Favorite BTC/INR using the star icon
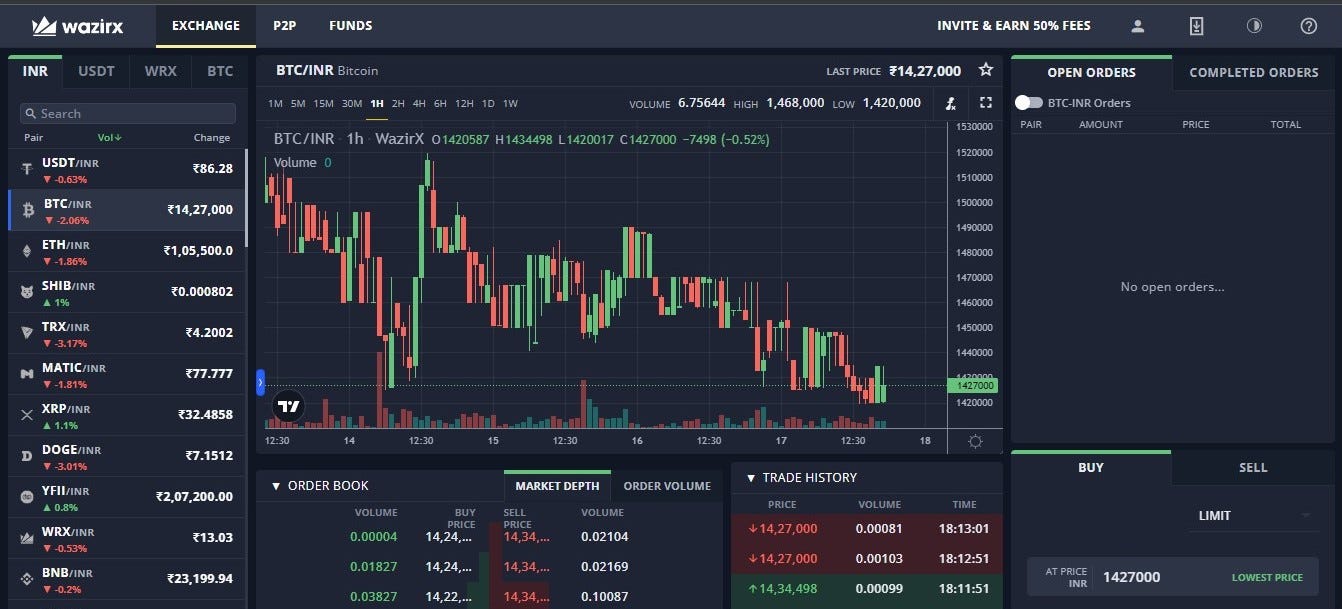1342x609 pixels. click(986, 70)
